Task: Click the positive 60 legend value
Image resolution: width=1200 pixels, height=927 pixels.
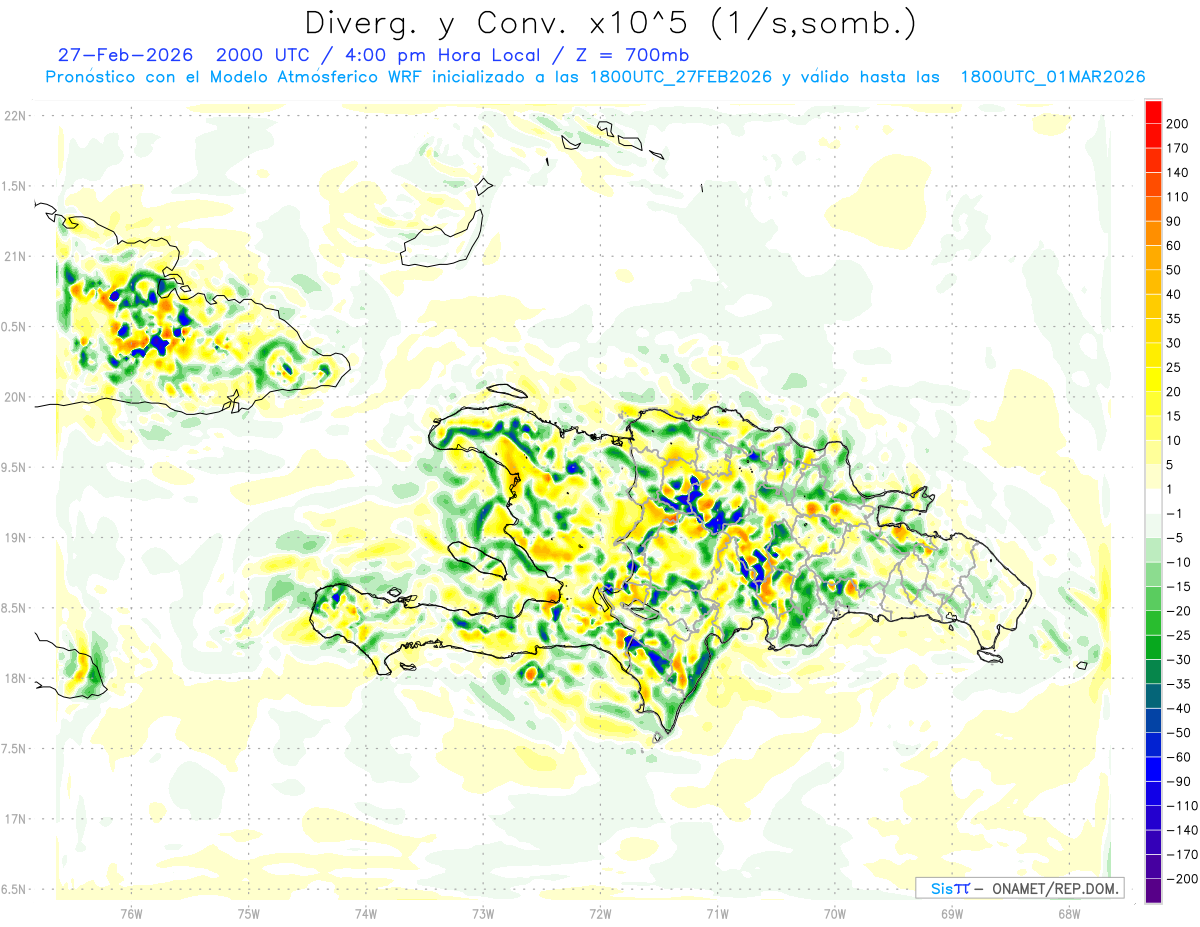Action: tap(1175, 246)
